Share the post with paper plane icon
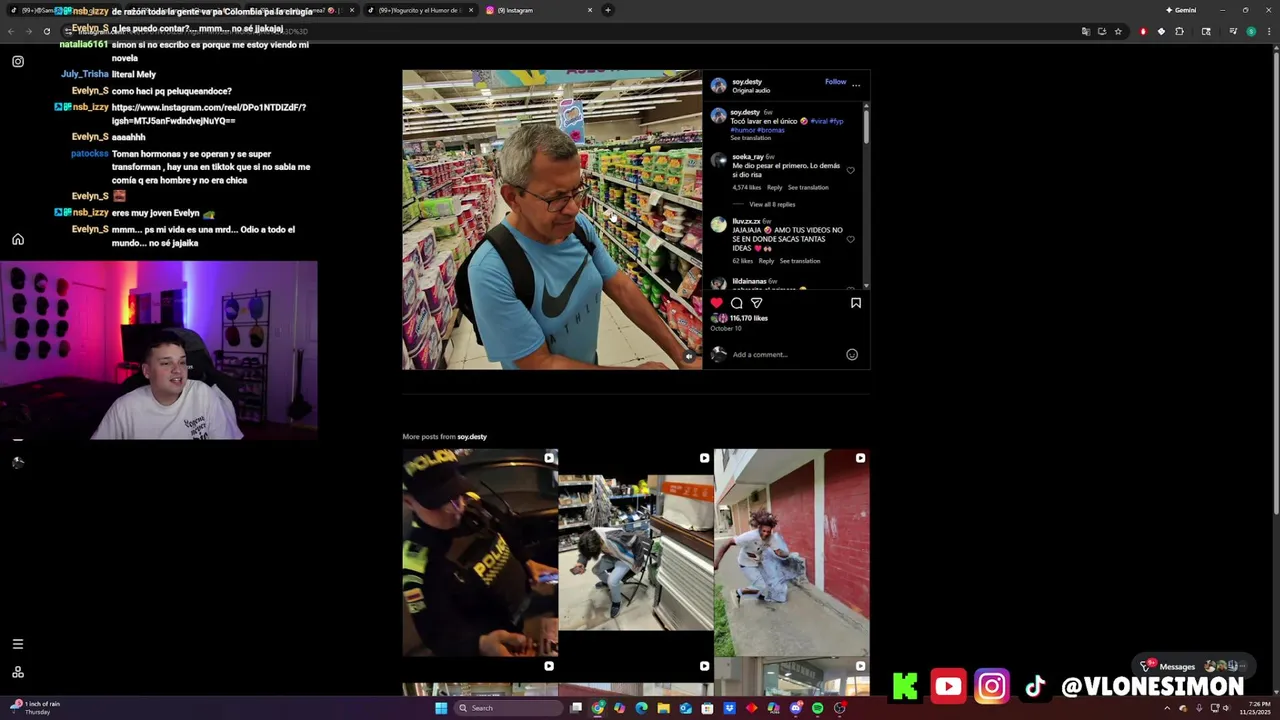1280x720 pixels. [x=757, y=303]
